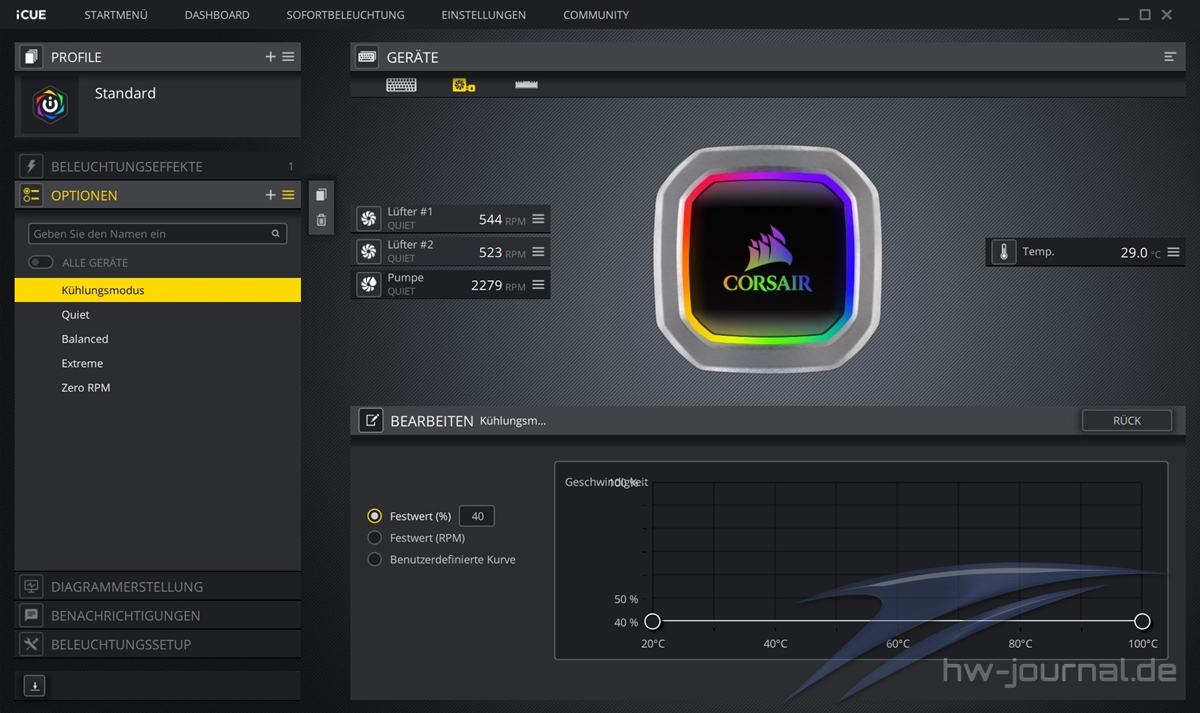Click the Diagrammerstellung chart icon
The width and height of the screenshot is (1200, 713).
click(x=31, y=587)
